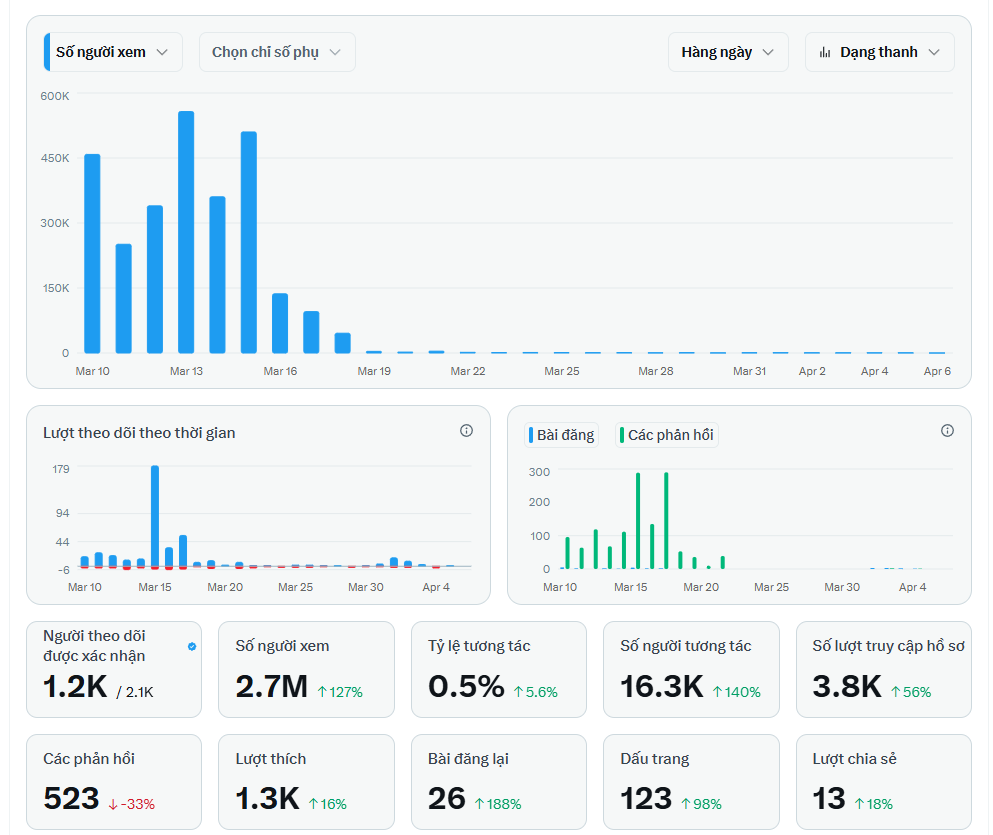993x835 pixels.
Task: Click the Lượt theo dõi theo thời gian title
Action: 139,433
